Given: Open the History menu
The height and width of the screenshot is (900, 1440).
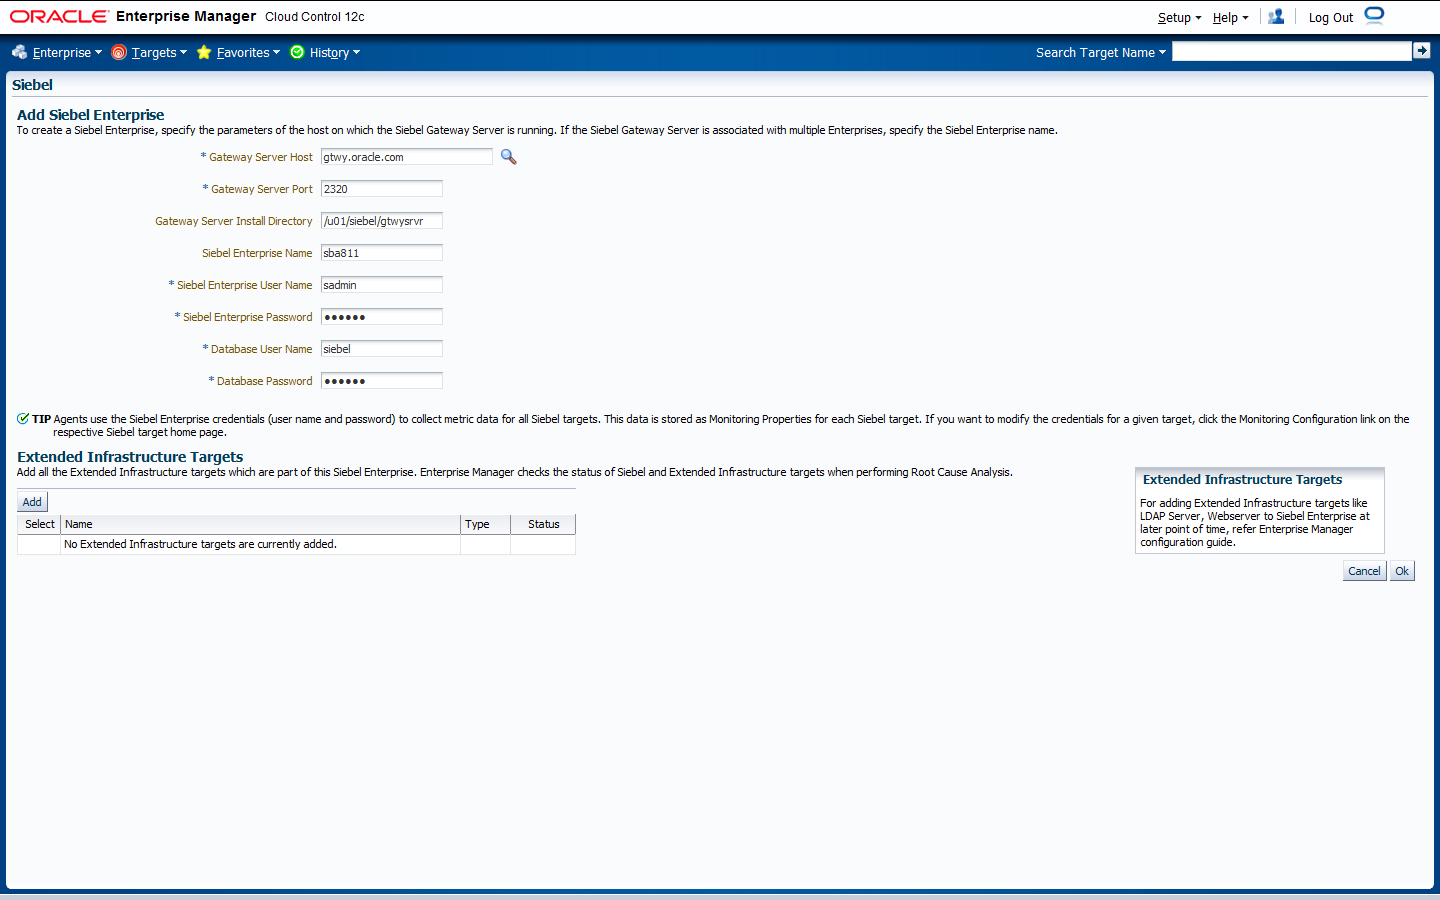Looking at the screenshot, I should coord(334,53).
